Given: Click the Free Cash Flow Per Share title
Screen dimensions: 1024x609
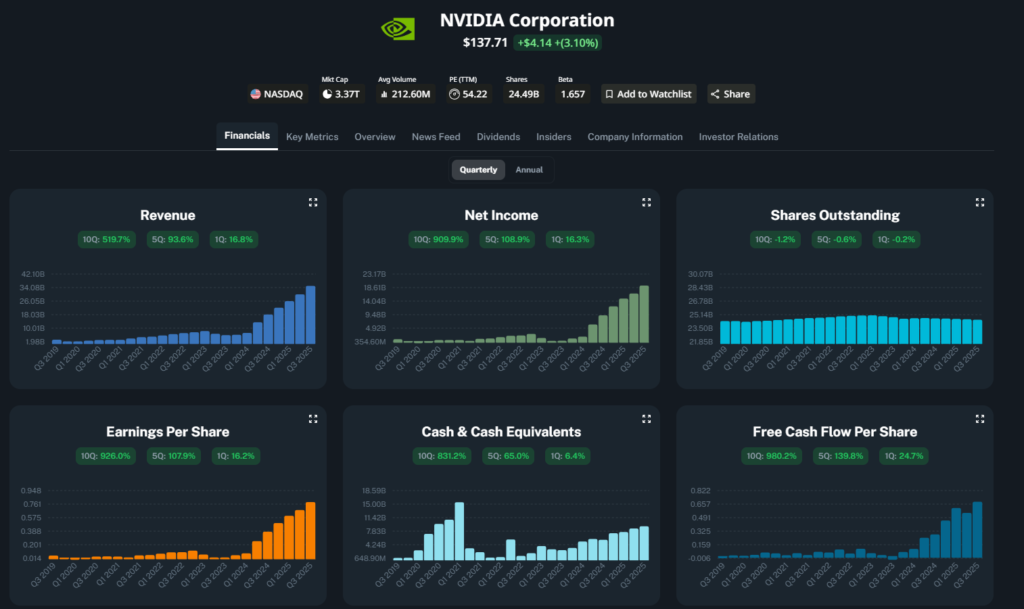Looking at the screenshot, I should coord(835,432).
